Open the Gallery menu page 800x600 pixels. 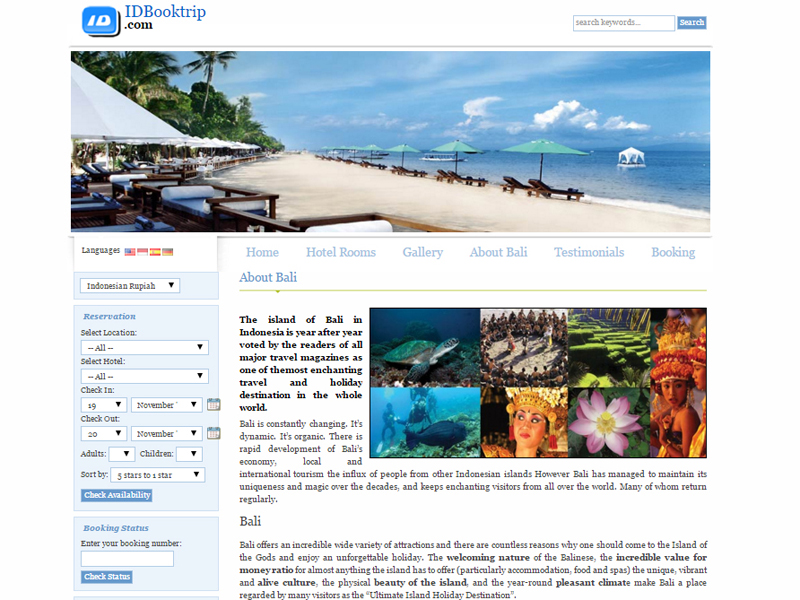(x=422, y=252)
